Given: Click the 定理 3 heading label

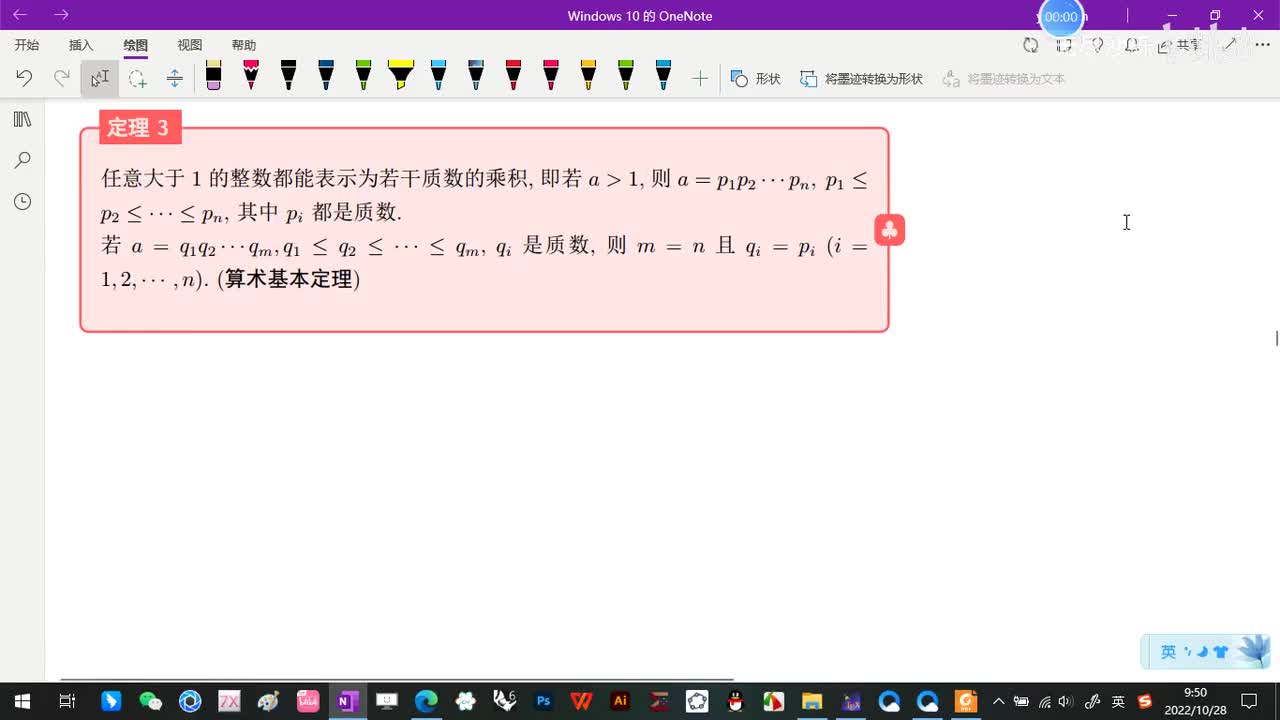Looking at the screenshot, I should (x=140, y=127).
